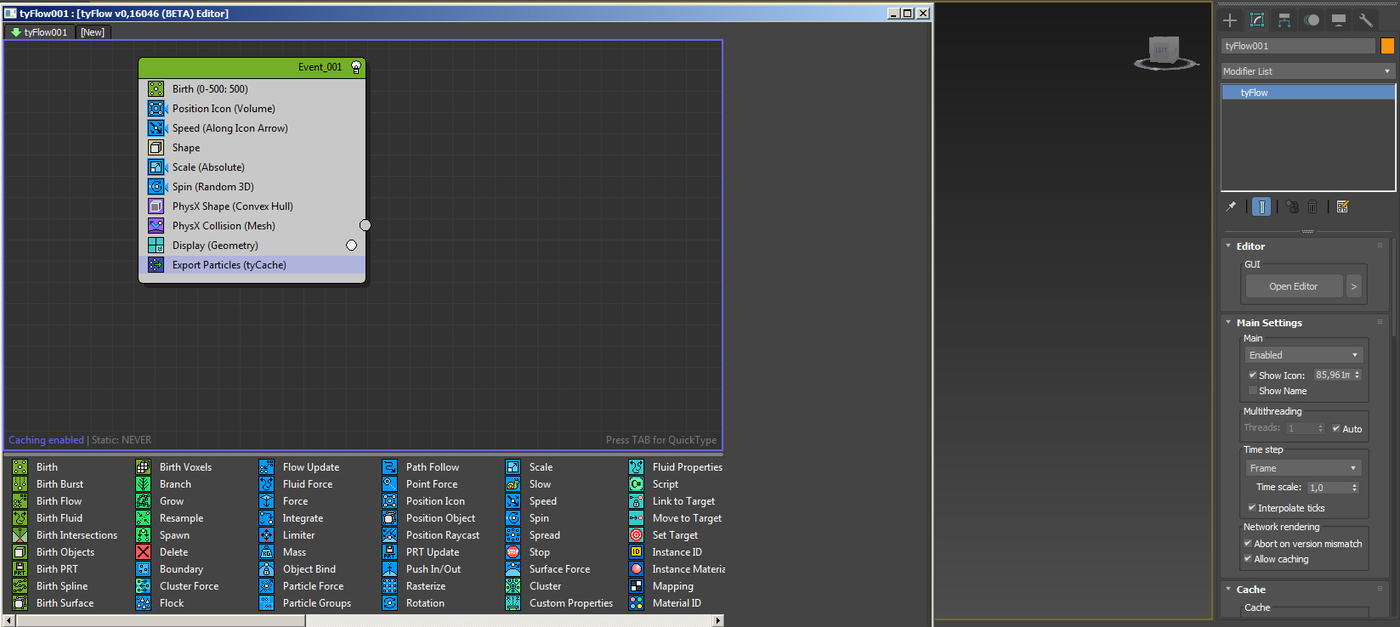This screenshot has width=1400, height=627.
Task: Open the Frame time step dropdown
Action: [1304, 468]
